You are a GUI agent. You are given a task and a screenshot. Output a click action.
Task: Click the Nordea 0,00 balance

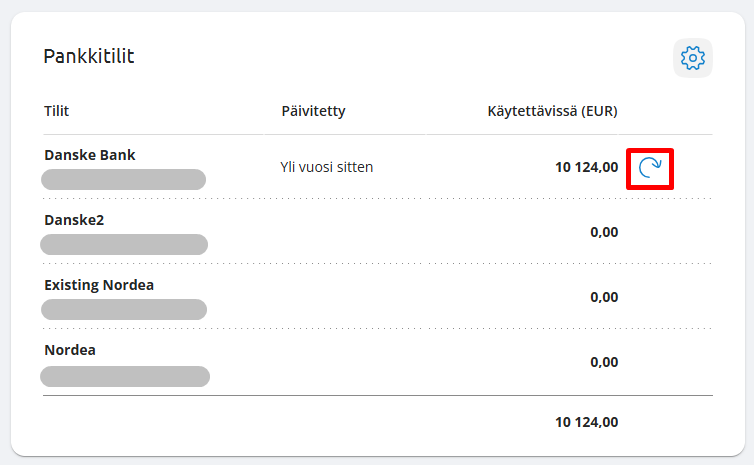pos(604,362)
